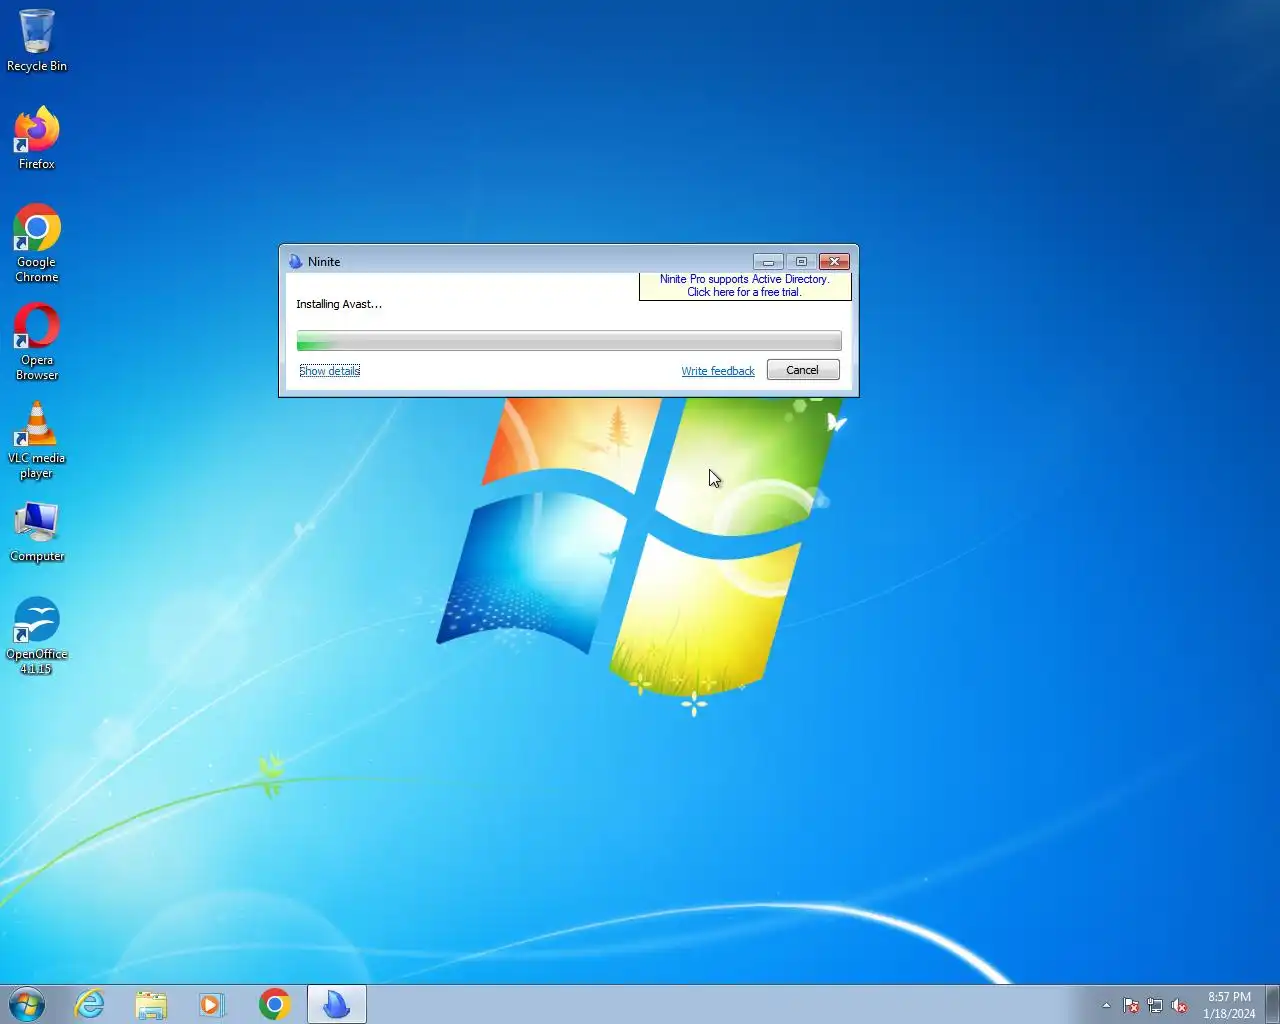
Task: Launch Internet Explorer from the taskbar
Action: [x=90, y=1004]
